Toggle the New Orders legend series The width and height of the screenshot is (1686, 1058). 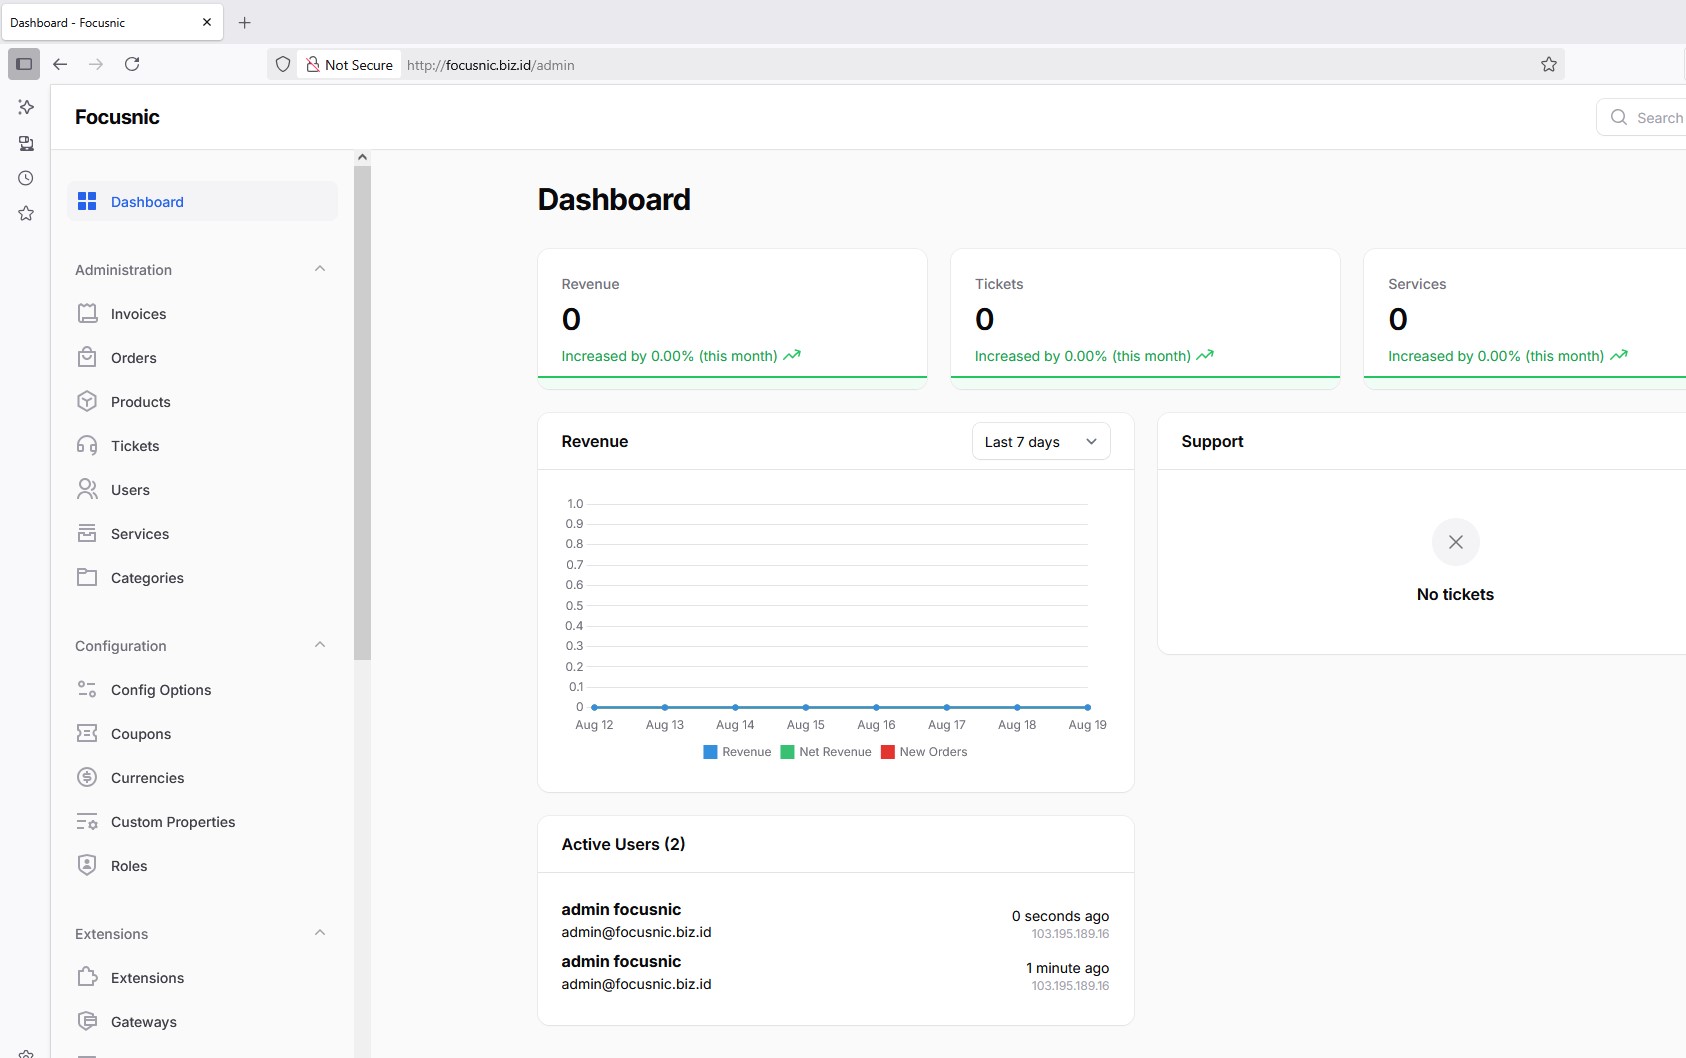click(x=923, y=752)
